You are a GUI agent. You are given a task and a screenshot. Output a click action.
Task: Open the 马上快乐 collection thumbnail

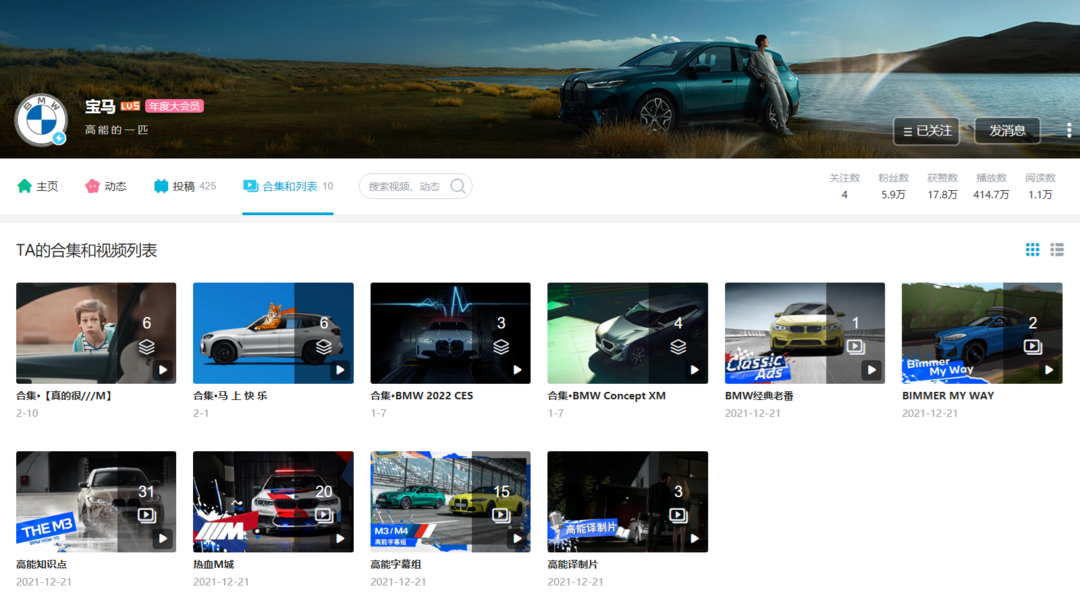[x=273, y=333]
